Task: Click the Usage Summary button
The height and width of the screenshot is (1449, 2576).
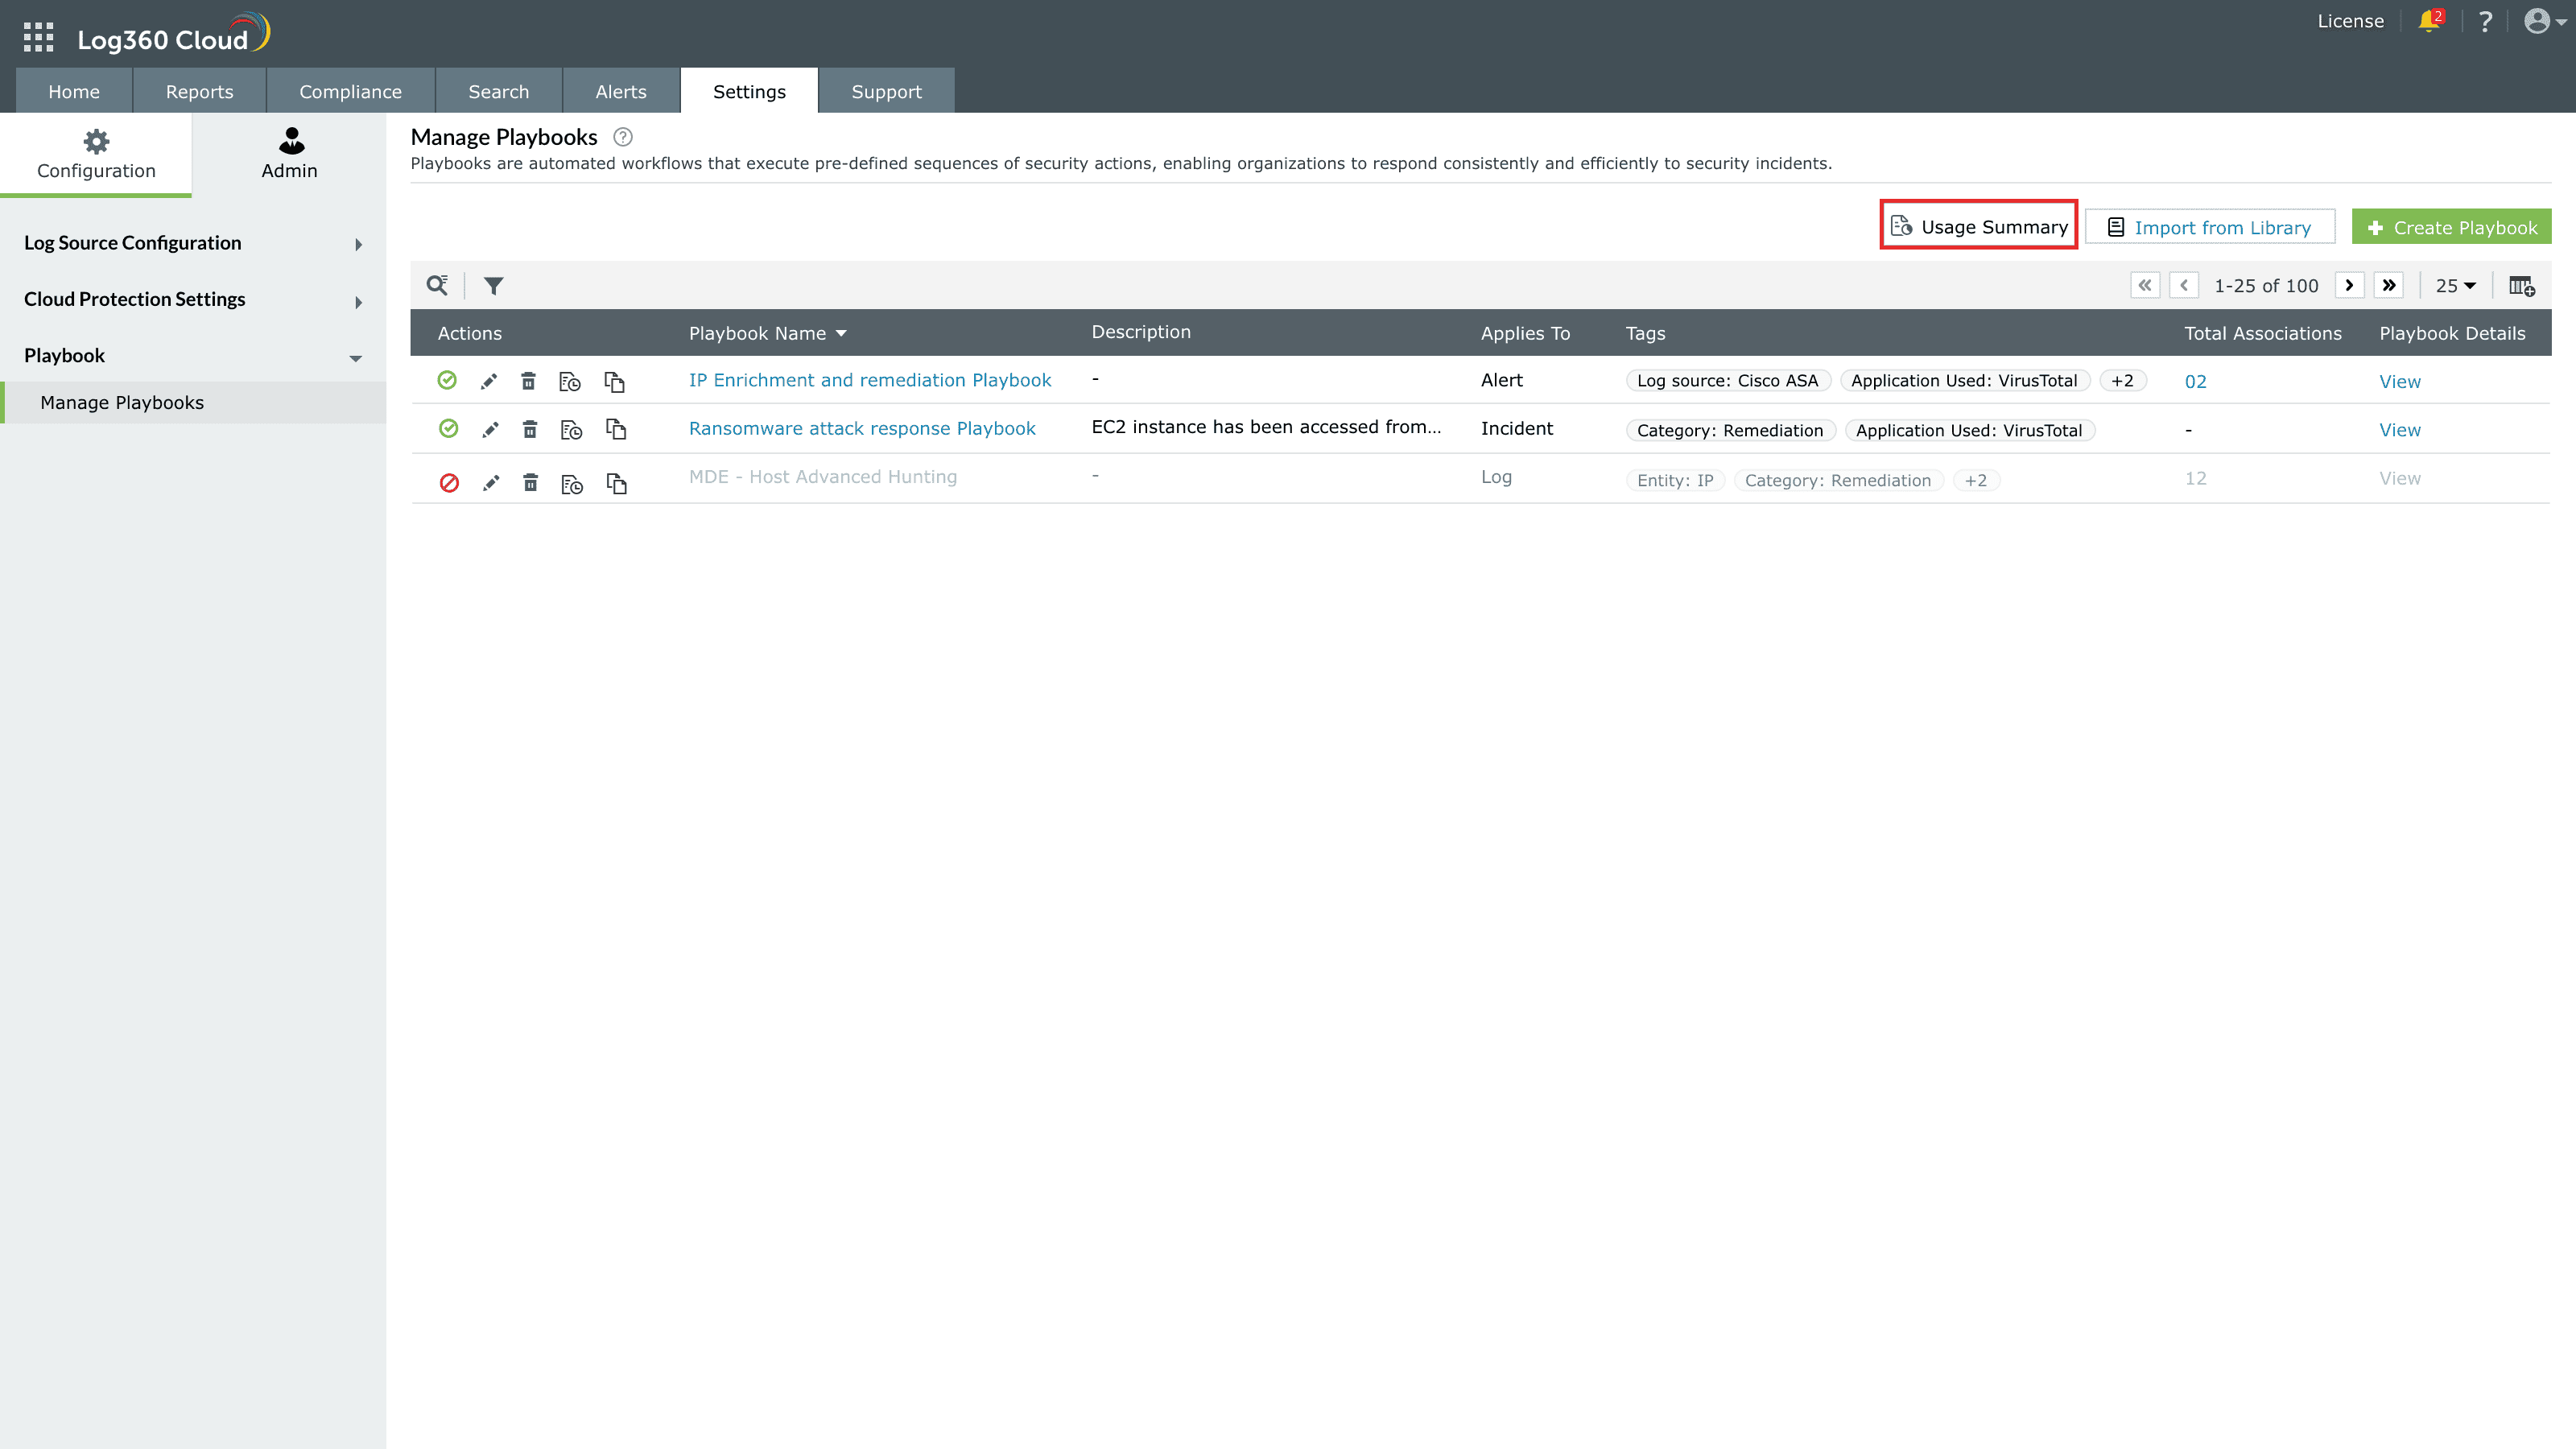Action: [x=1979, y=226]
